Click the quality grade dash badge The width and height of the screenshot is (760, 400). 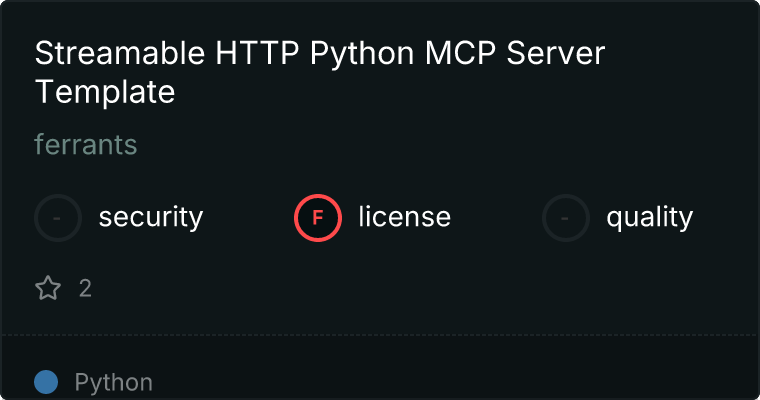click(566, 217)
